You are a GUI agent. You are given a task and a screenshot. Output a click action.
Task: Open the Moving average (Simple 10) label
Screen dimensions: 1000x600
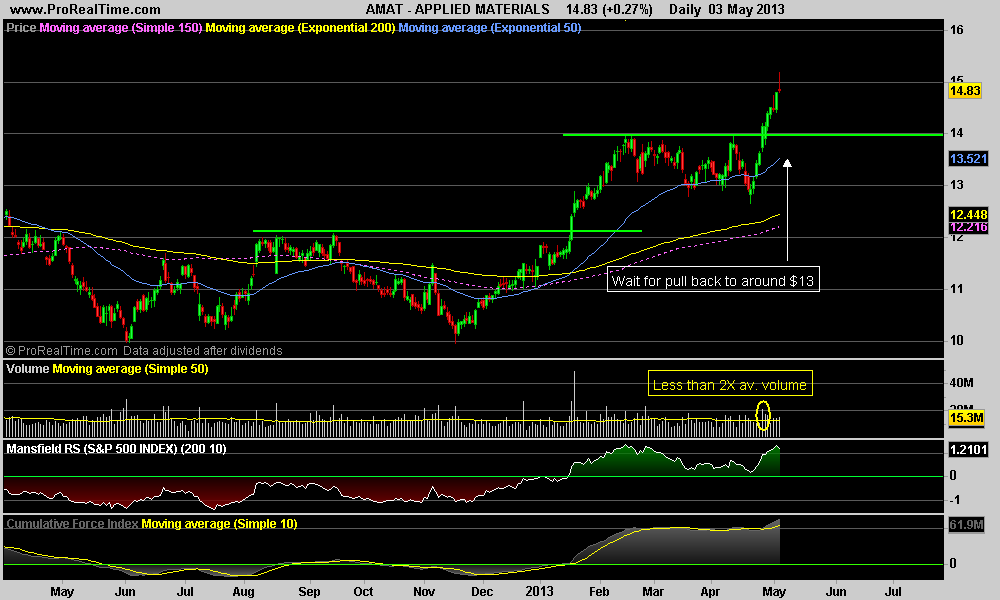(219, 524)
